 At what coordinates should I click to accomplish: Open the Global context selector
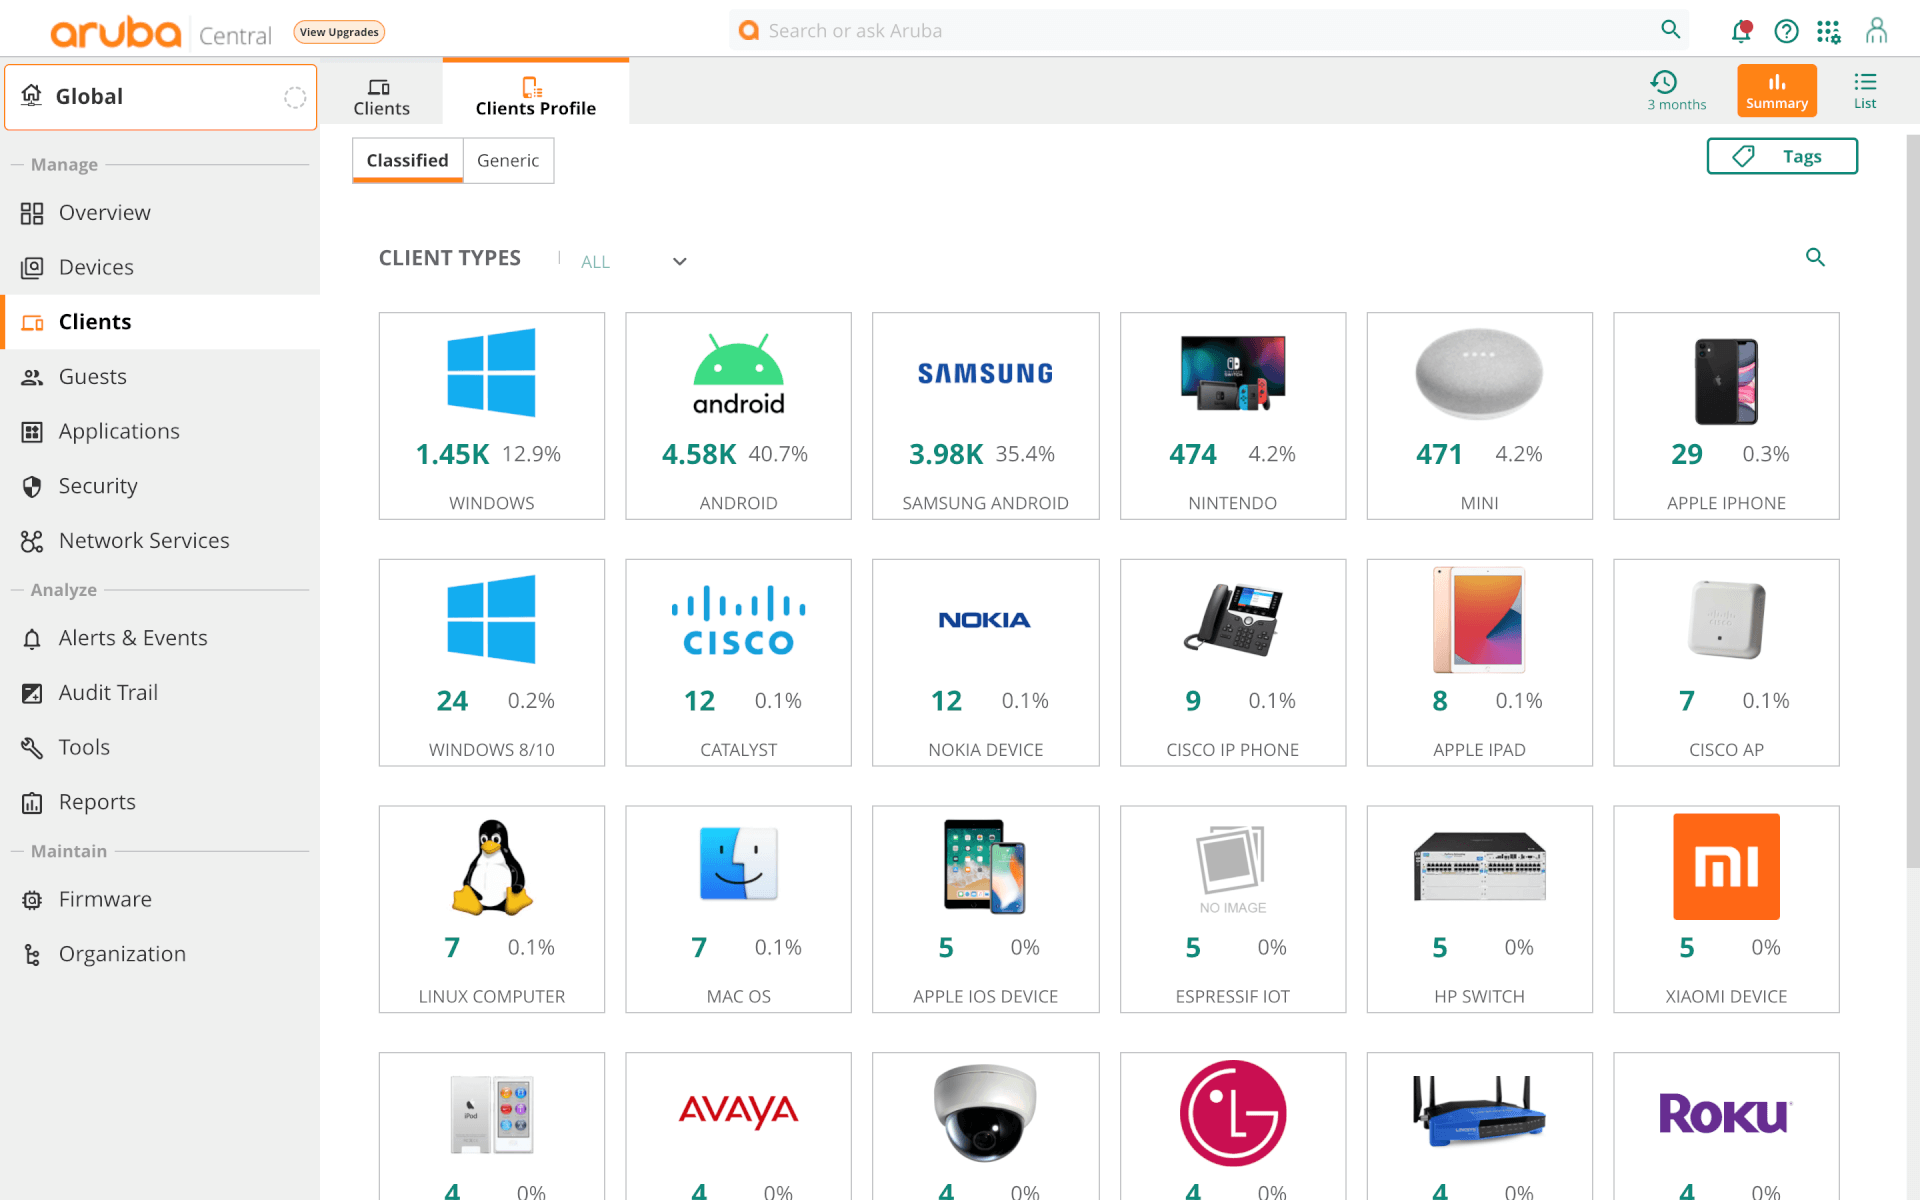click(160, 97)
